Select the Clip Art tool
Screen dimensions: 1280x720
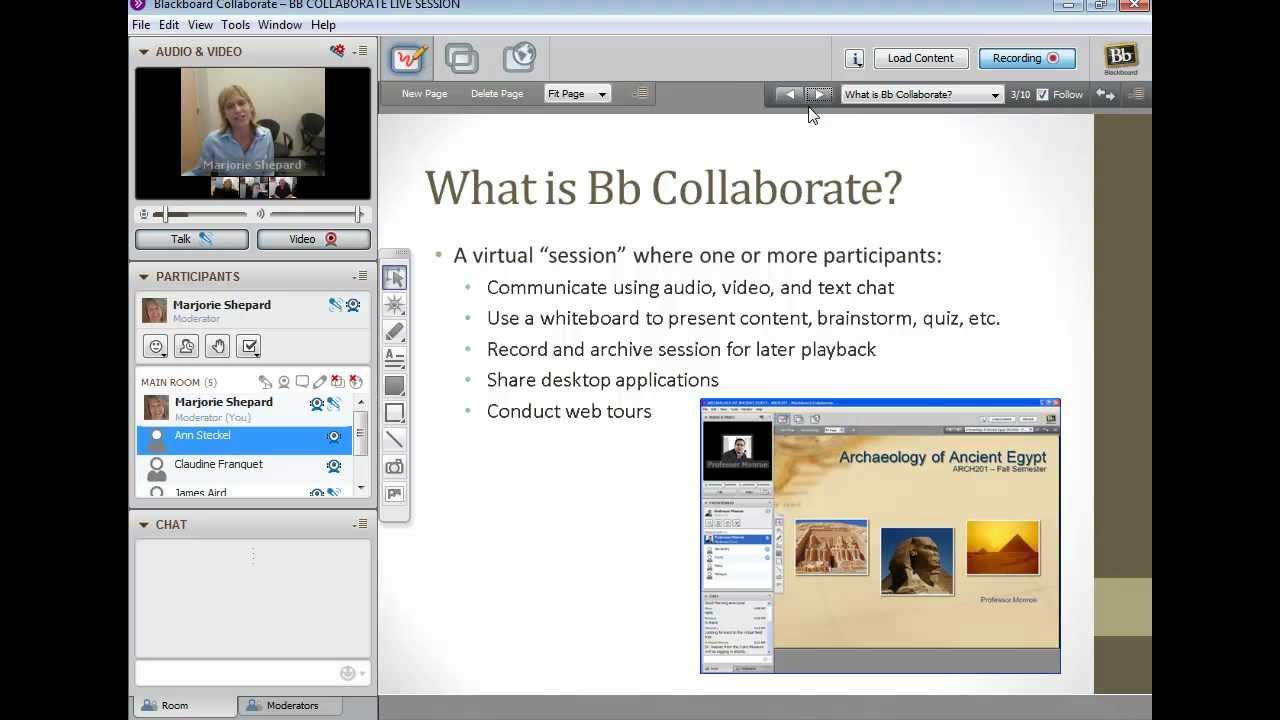coord(395,494)
